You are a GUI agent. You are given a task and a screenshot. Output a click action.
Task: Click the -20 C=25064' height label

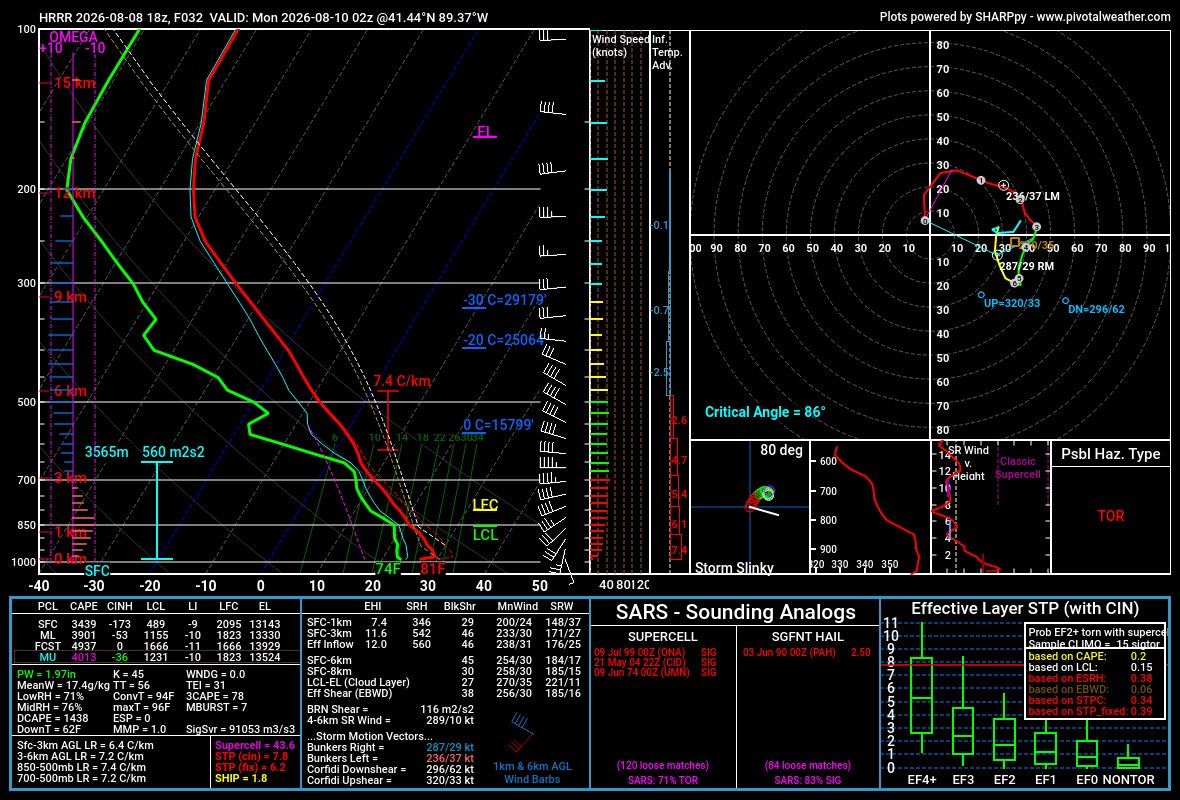503,340
